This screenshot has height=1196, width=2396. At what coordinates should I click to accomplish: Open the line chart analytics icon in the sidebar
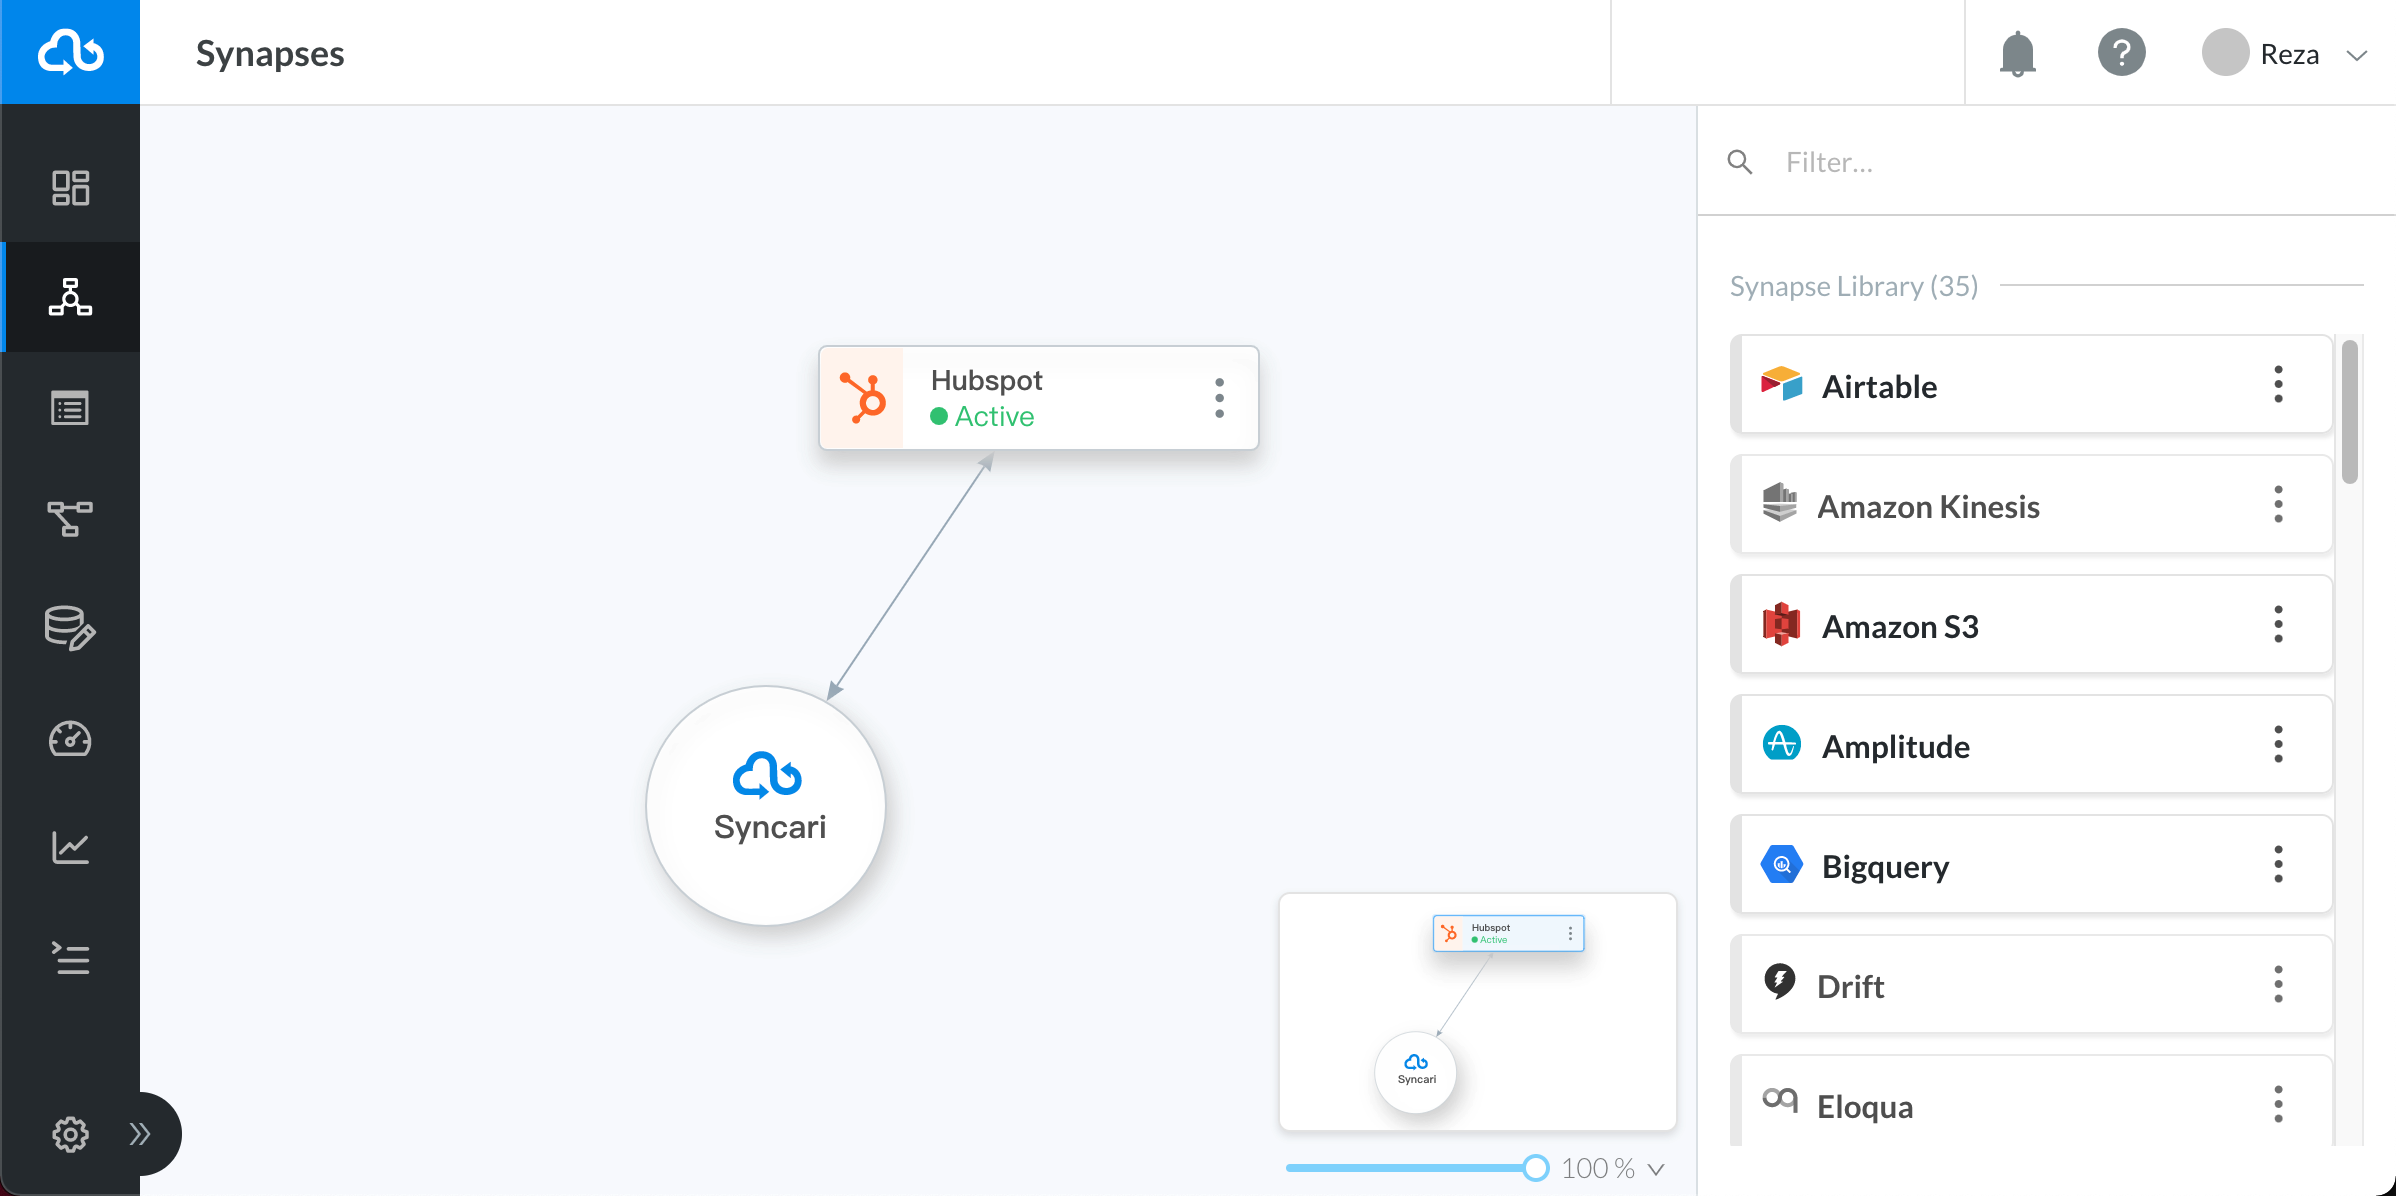pos(70,848)
